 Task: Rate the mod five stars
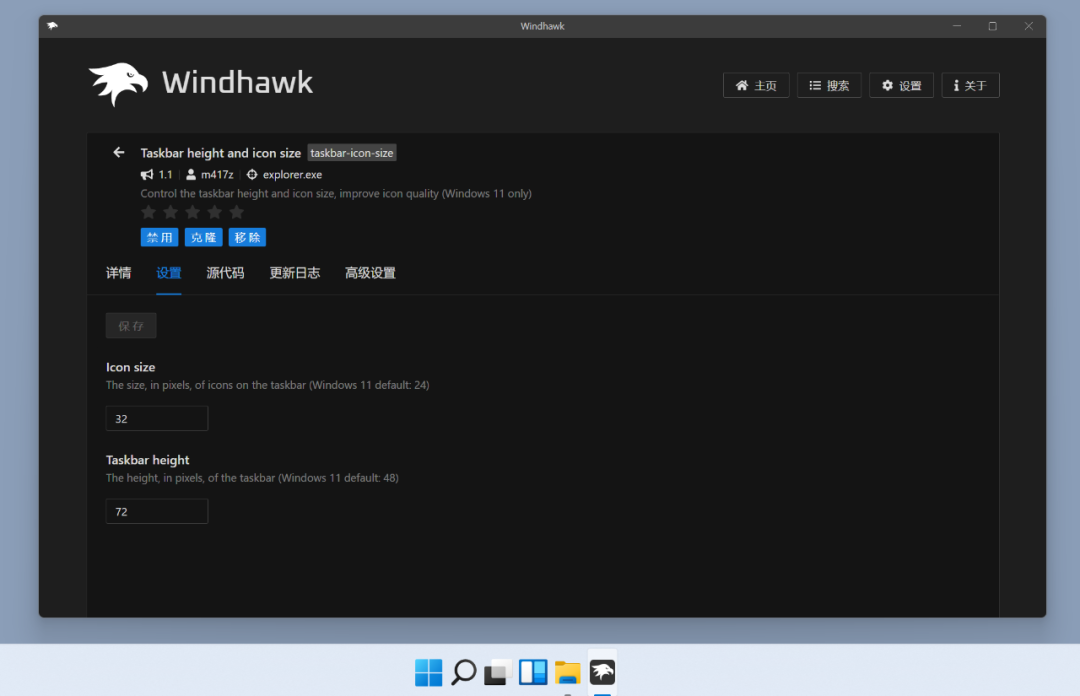coord(236,212)
